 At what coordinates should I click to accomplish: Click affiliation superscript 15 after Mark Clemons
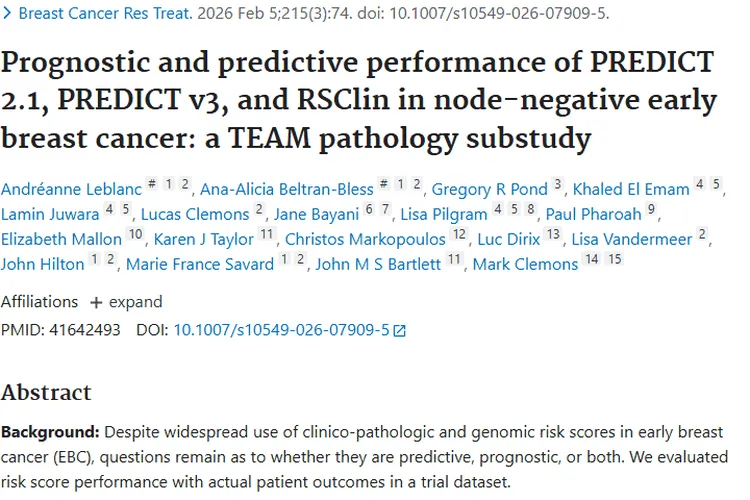(x=614, y=263)
